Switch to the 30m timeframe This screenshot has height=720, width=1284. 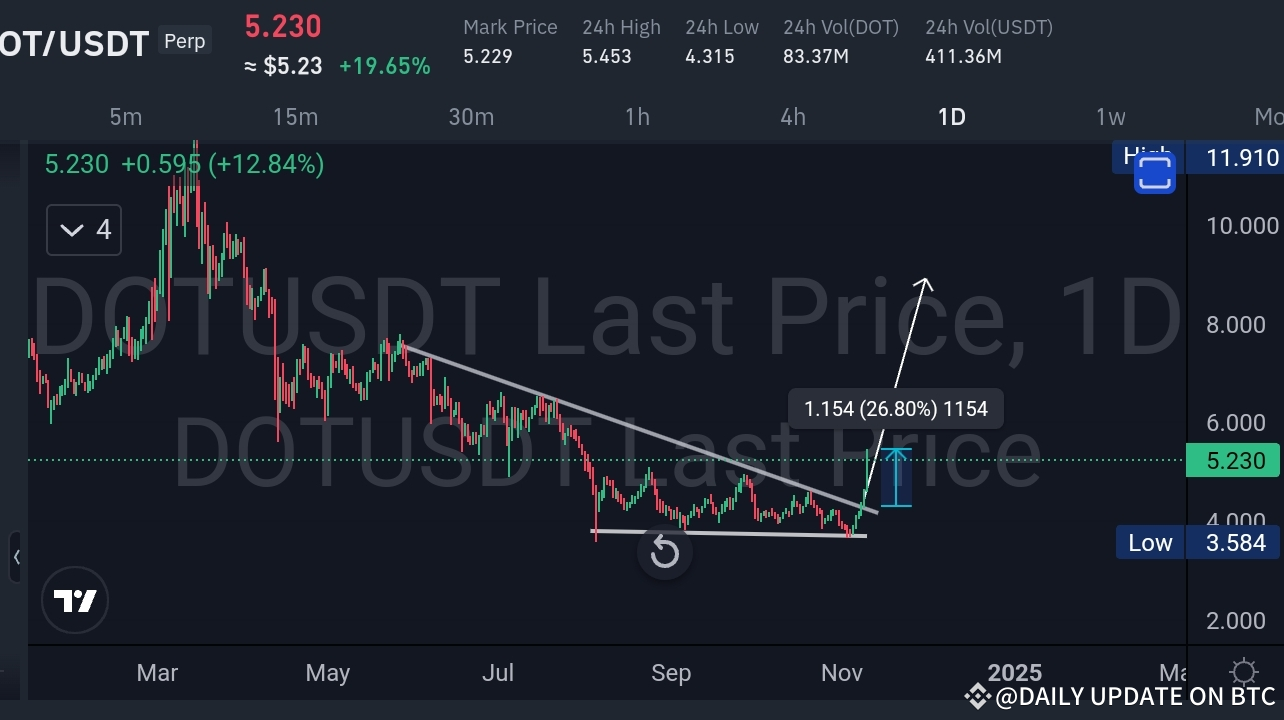click(471, 117)
